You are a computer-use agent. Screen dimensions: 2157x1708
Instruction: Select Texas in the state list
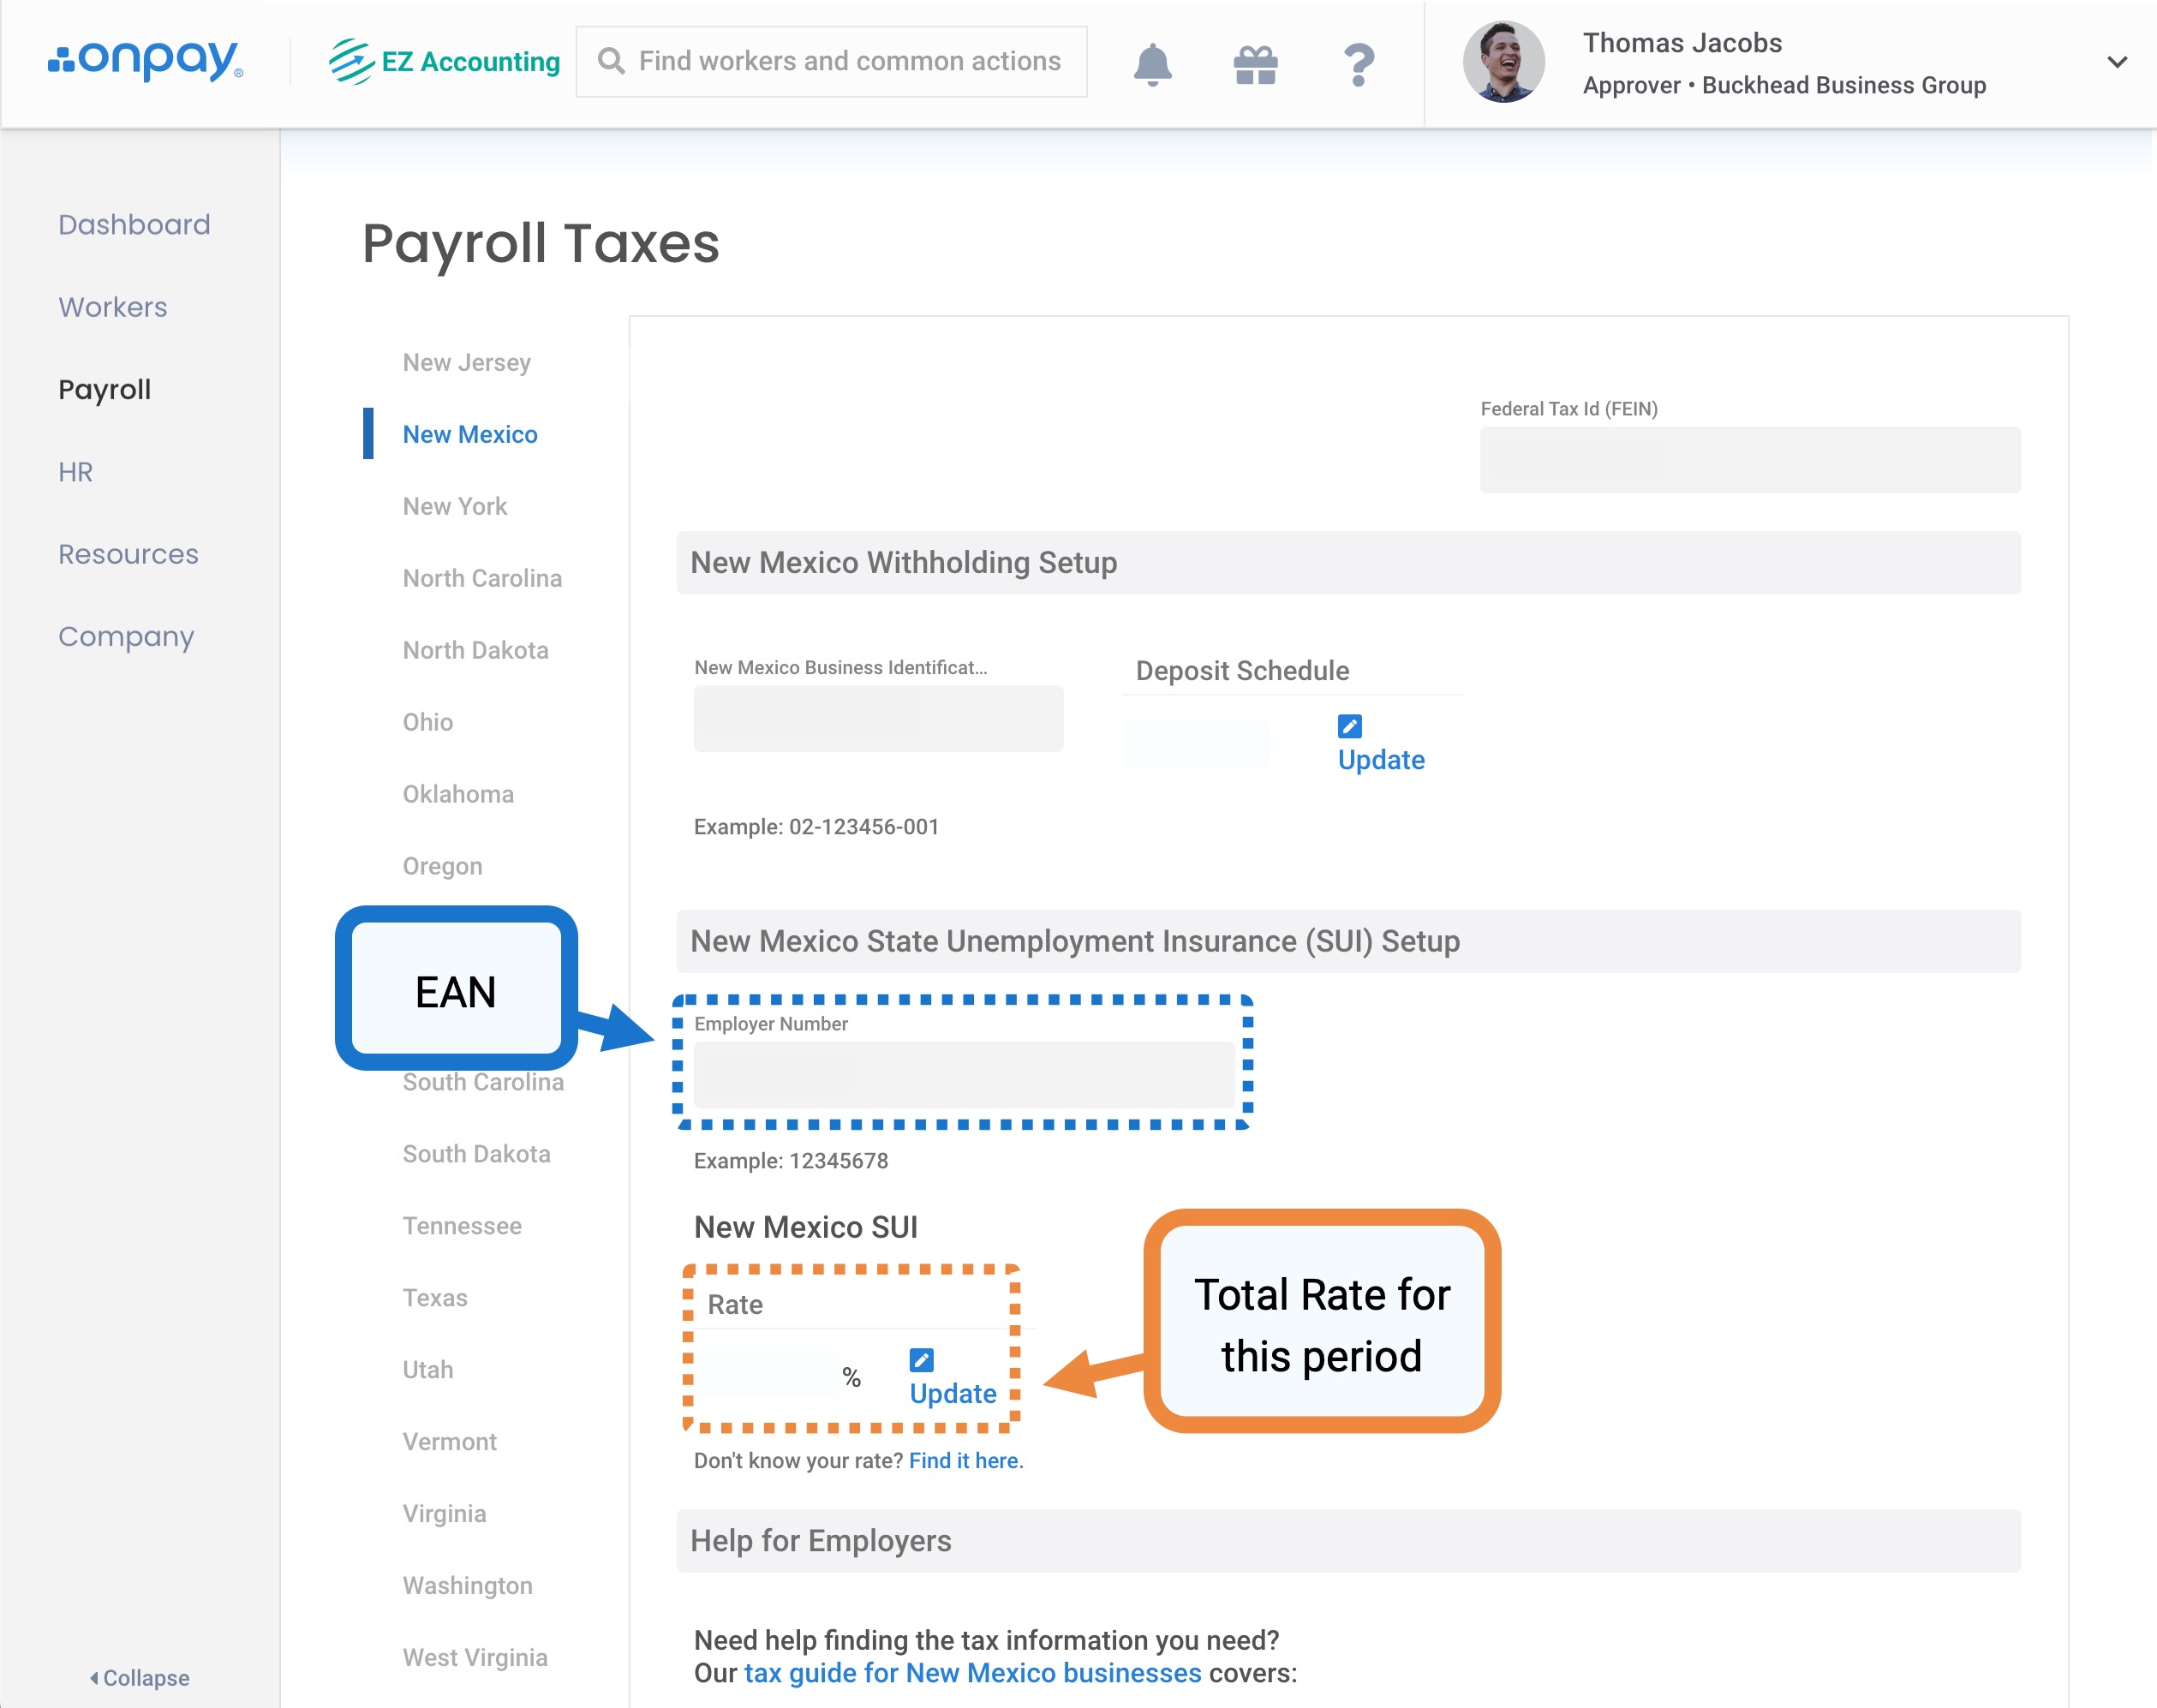434,1297
